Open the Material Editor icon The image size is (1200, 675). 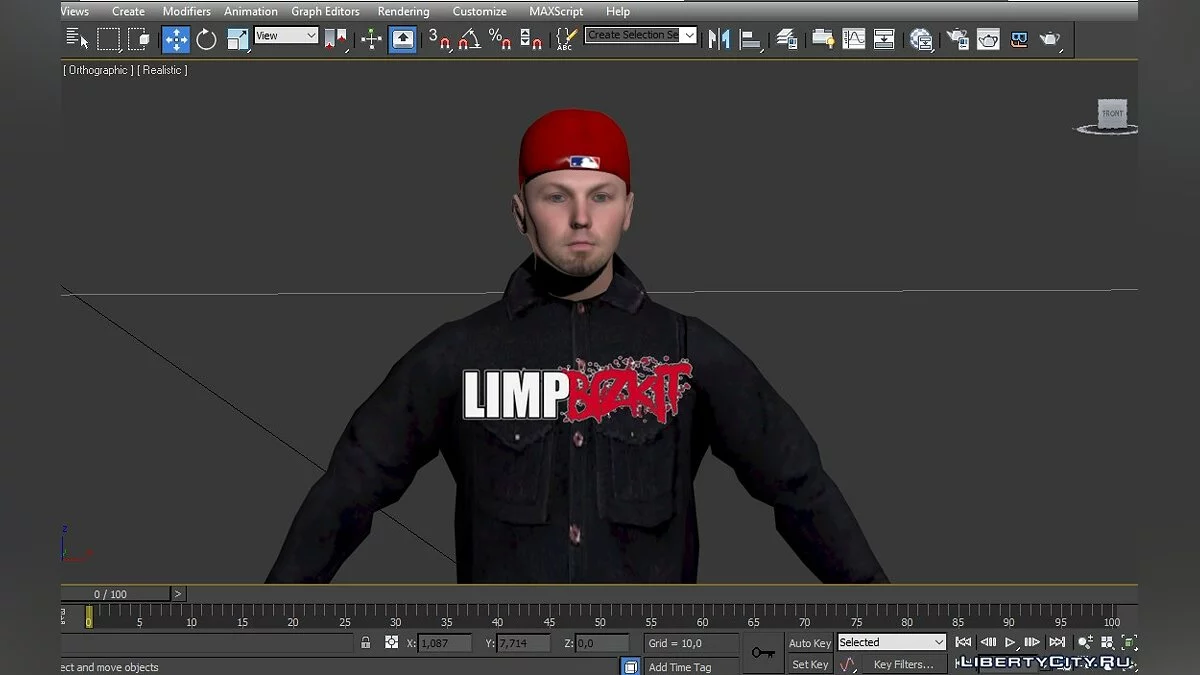pyautogui.click(x=921, y=39)
